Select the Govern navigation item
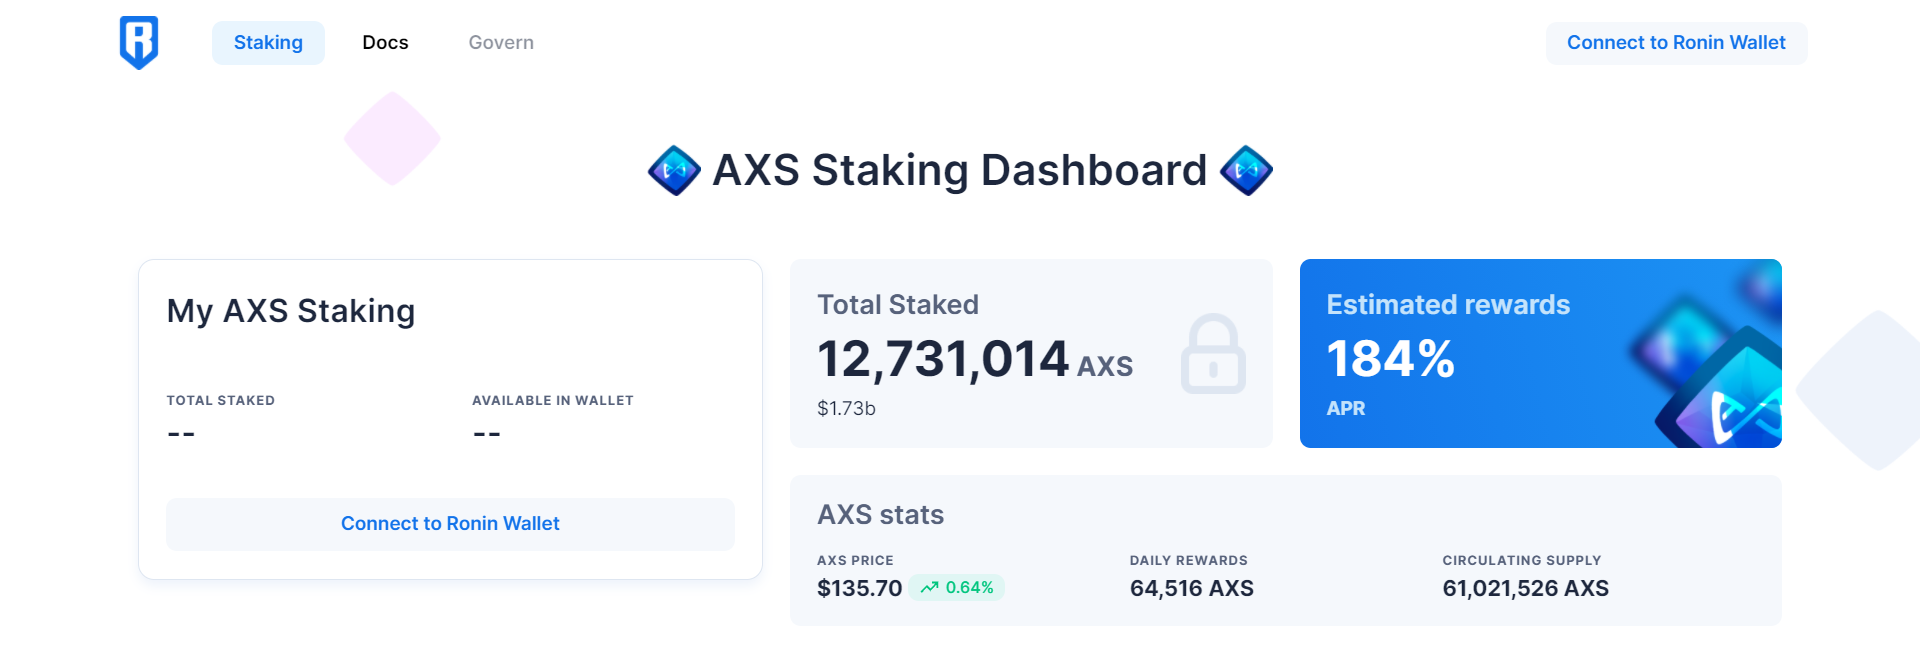This screenshot has width=1920, height=668. 501,43
